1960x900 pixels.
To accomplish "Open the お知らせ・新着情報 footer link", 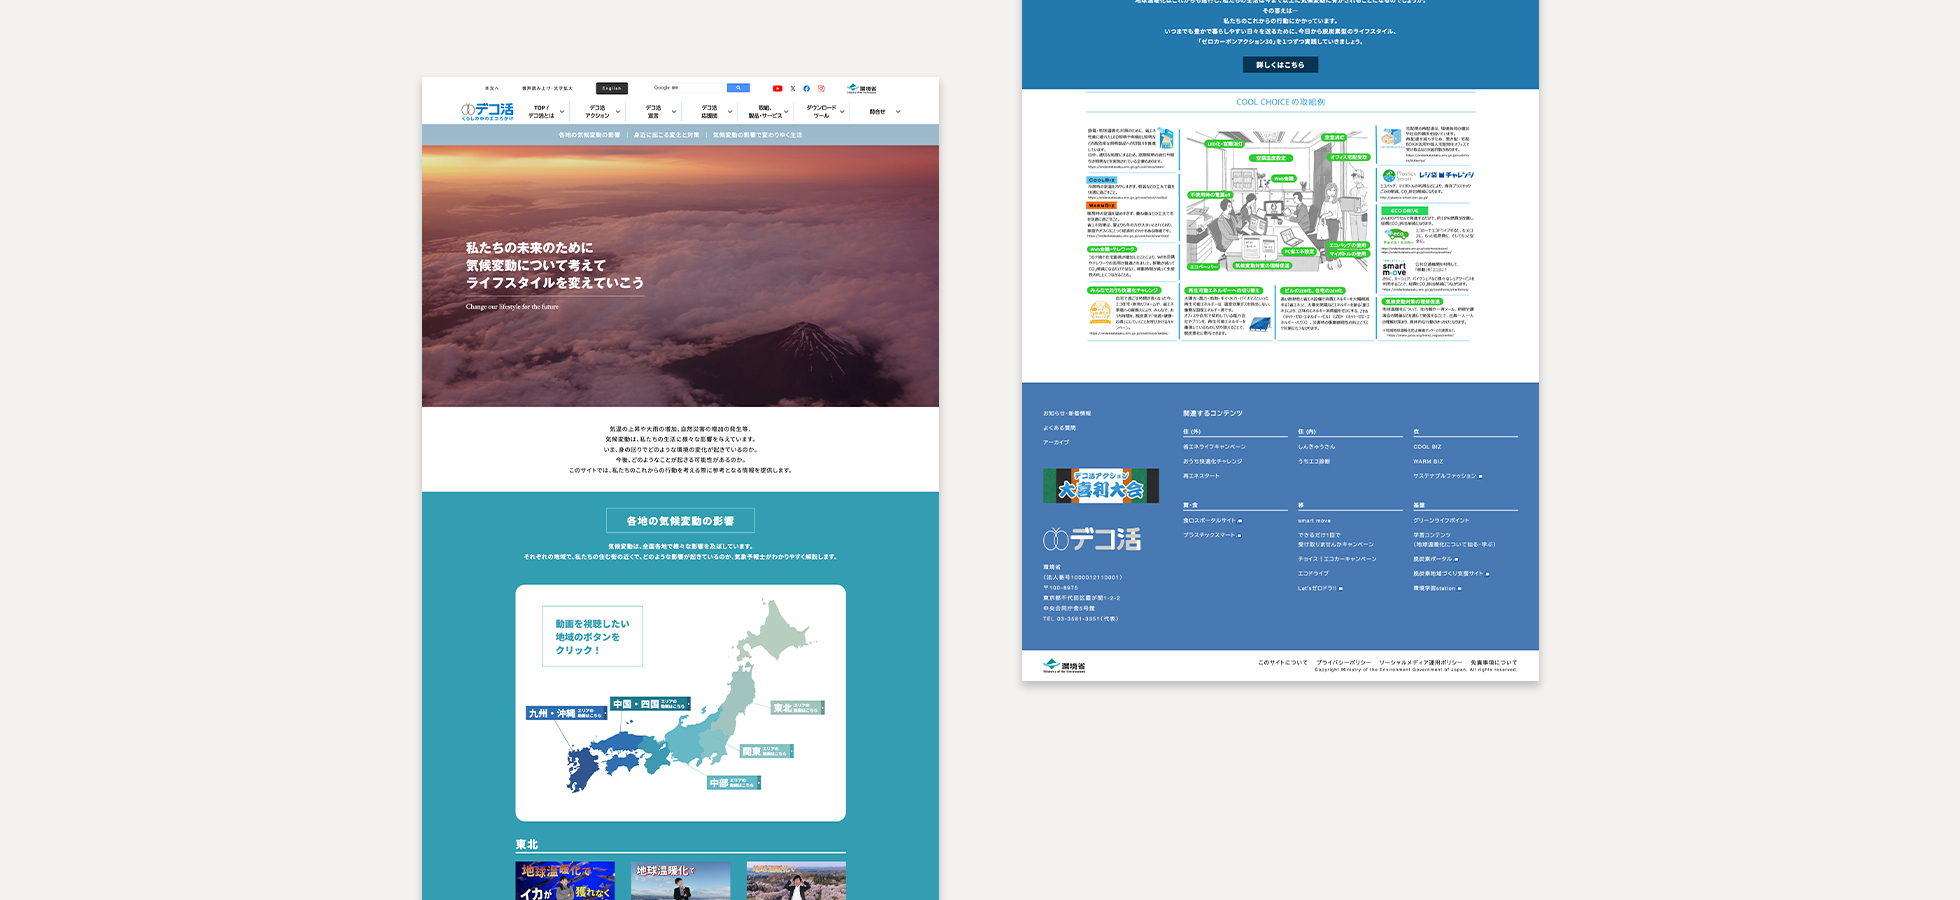I will [1067, 413].
